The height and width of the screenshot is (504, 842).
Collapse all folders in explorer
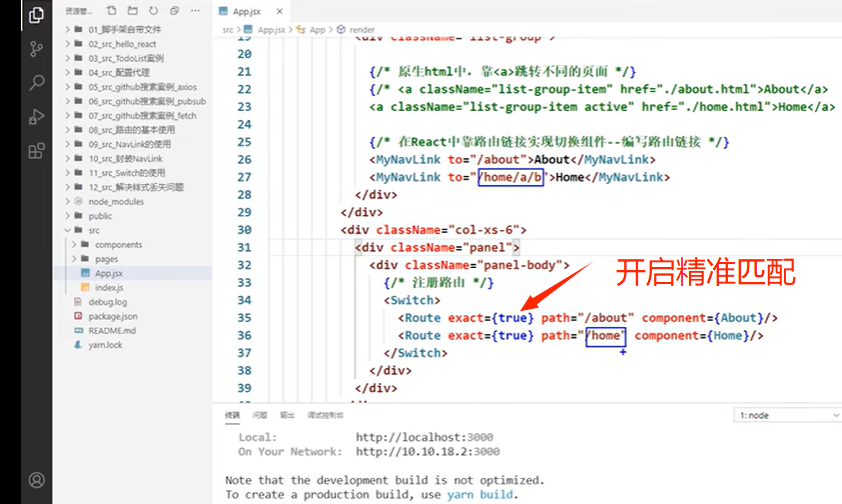click(x=175, y=10)
